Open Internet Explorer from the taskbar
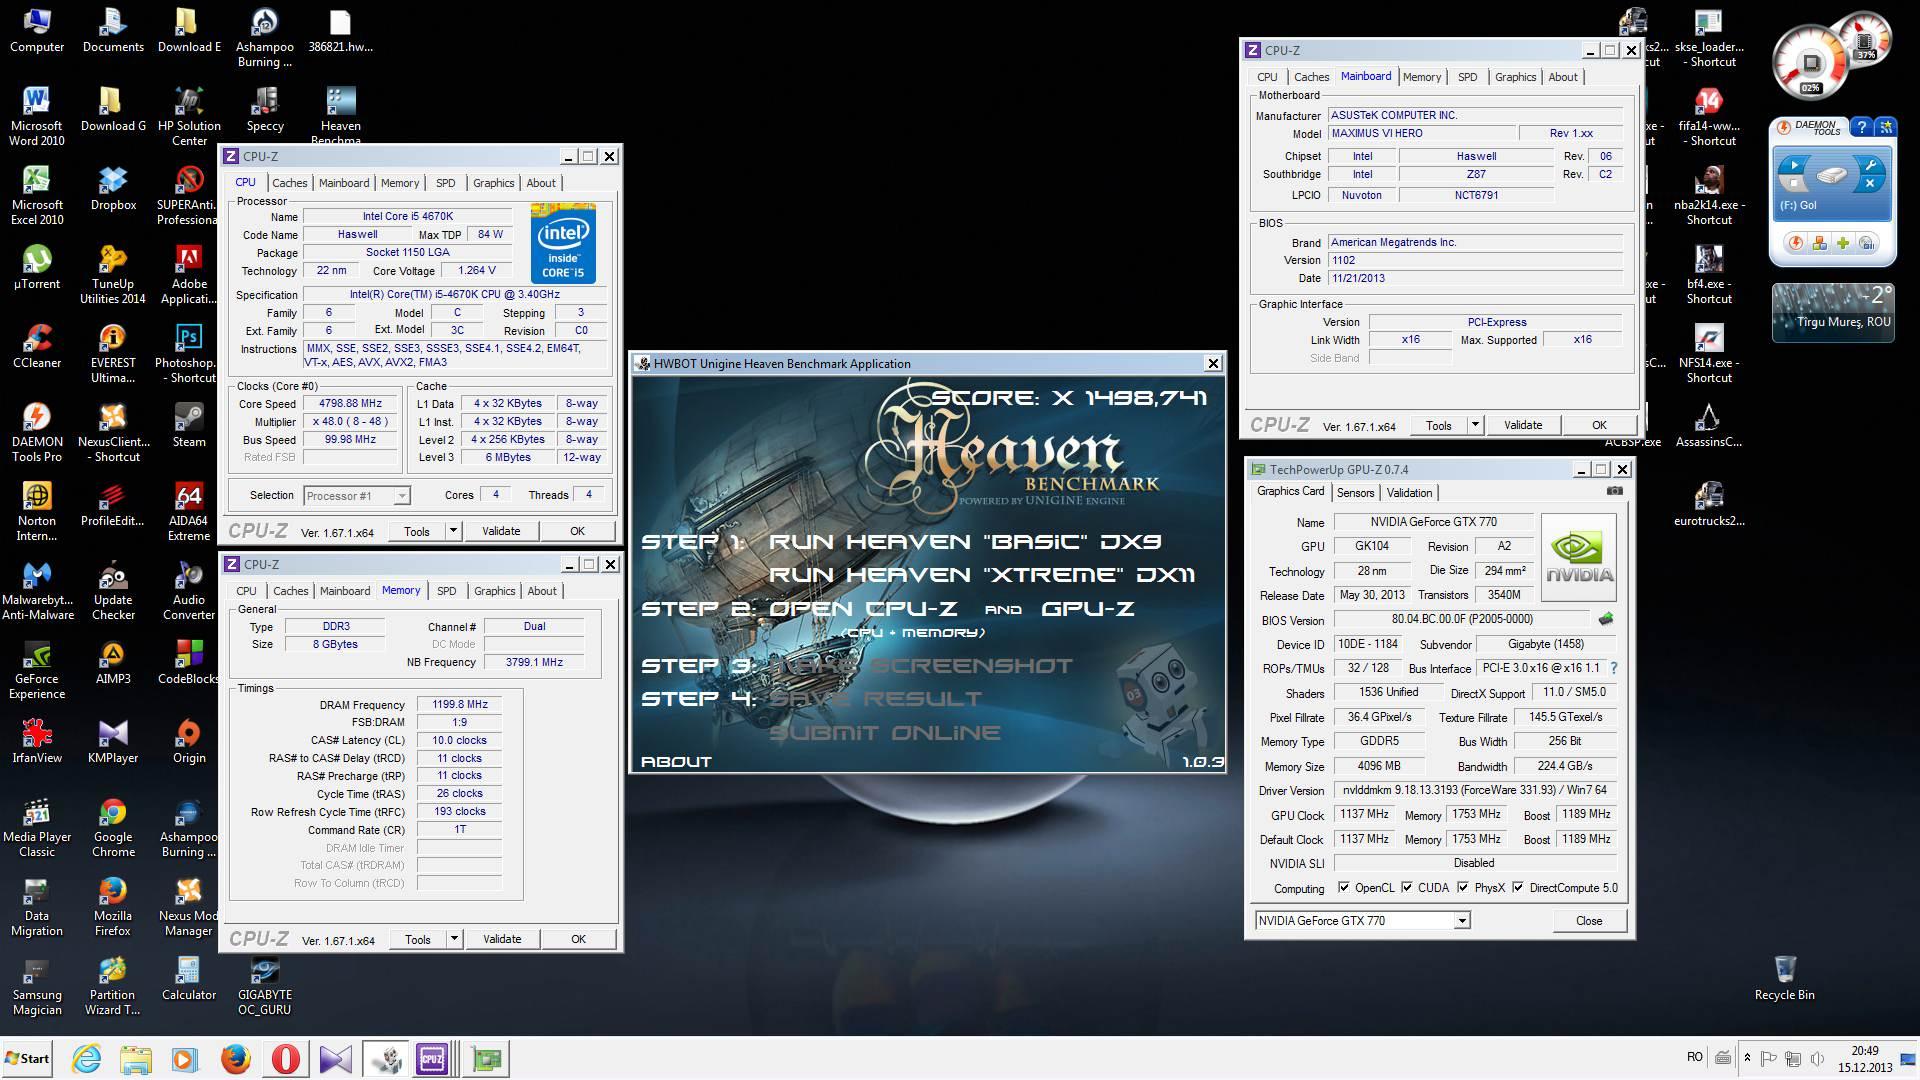 [x=87, y=1058]
